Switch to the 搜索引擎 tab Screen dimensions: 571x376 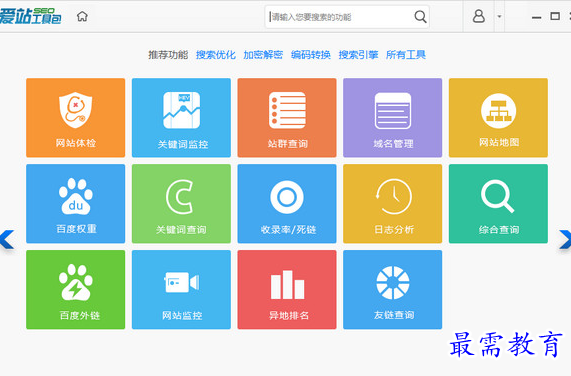[358, 55]
